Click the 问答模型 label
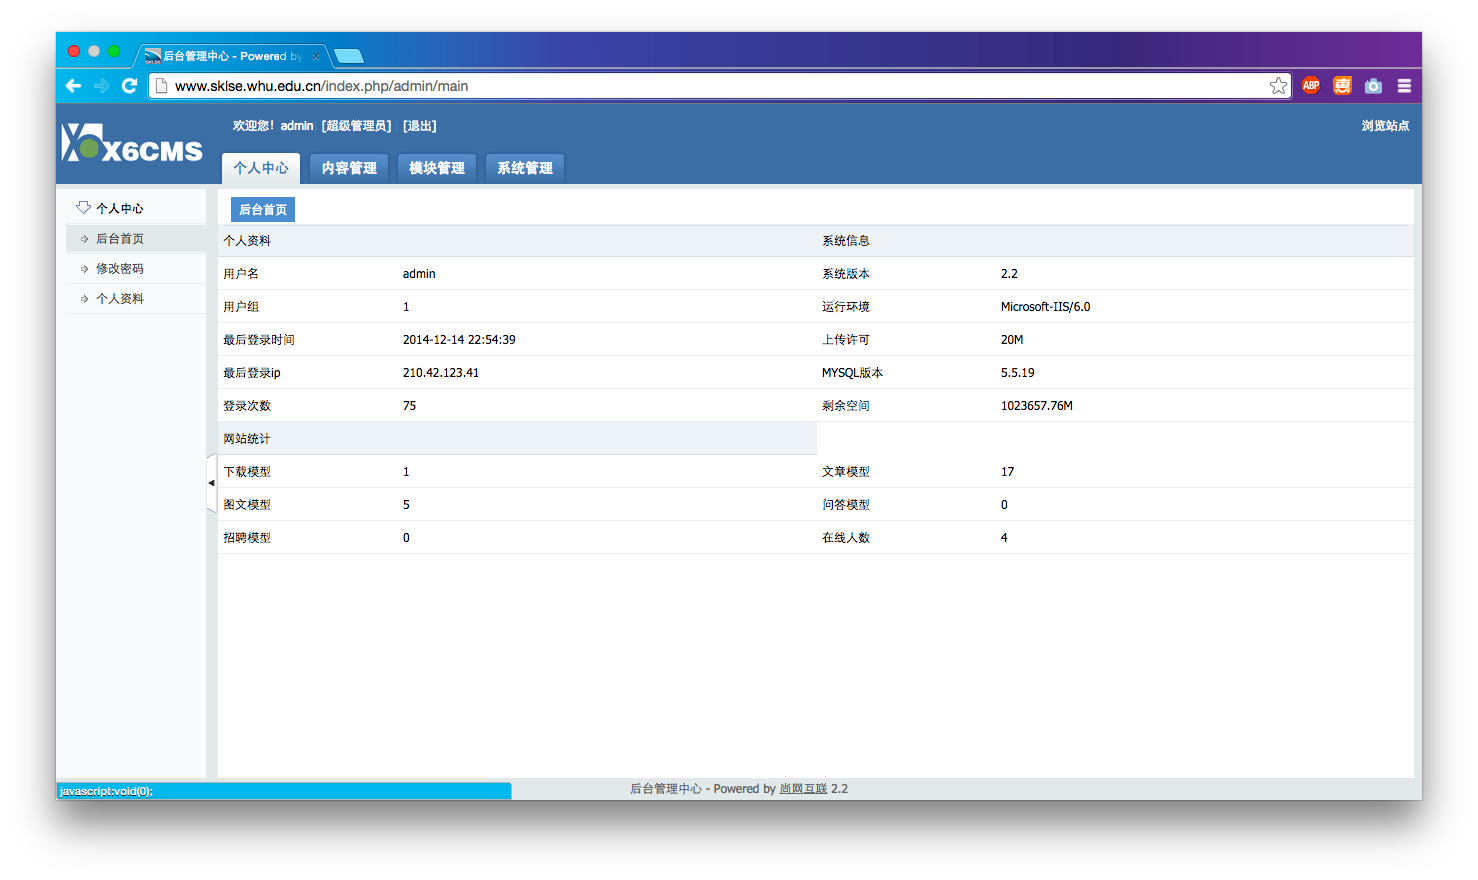Viewport: 1478px width, 880px height. (846, 505)
